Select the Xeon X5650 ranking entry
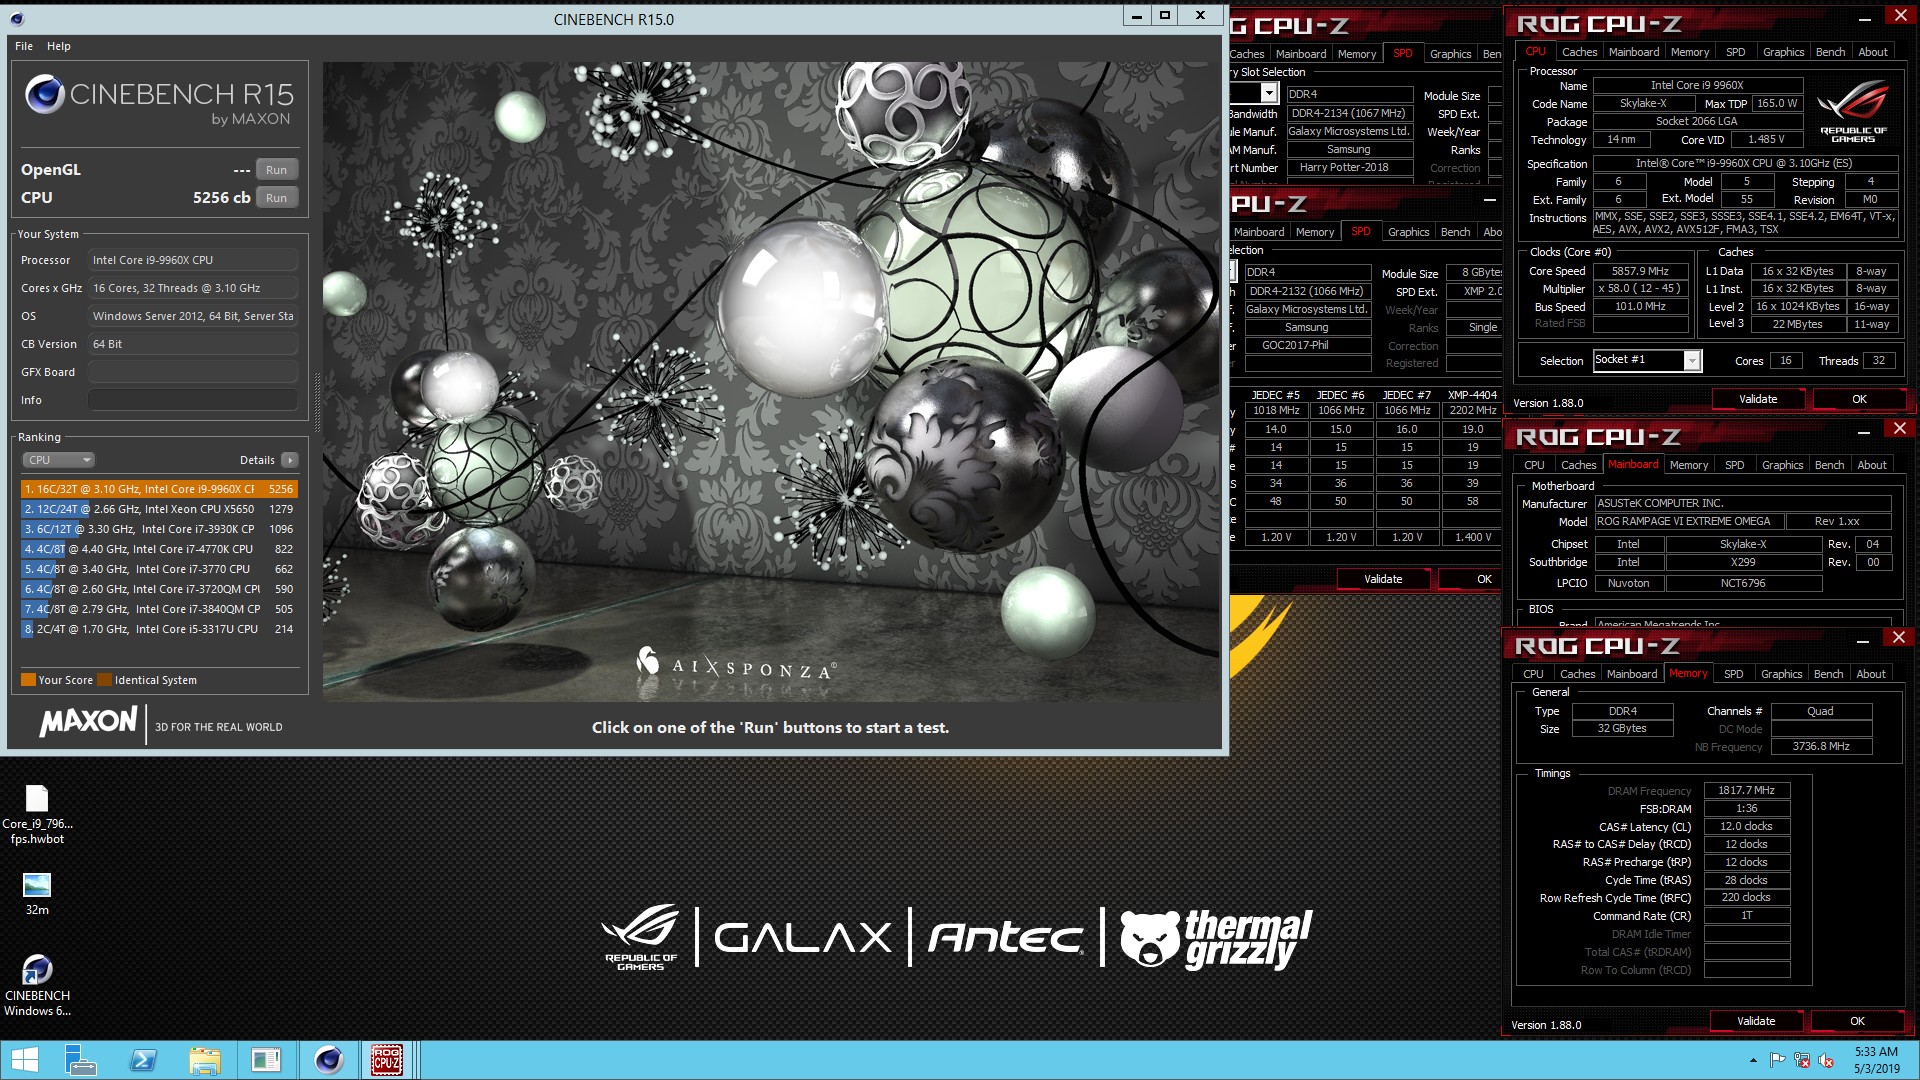This screenshot has width=1920, height=1080. (x=159, y=509)
